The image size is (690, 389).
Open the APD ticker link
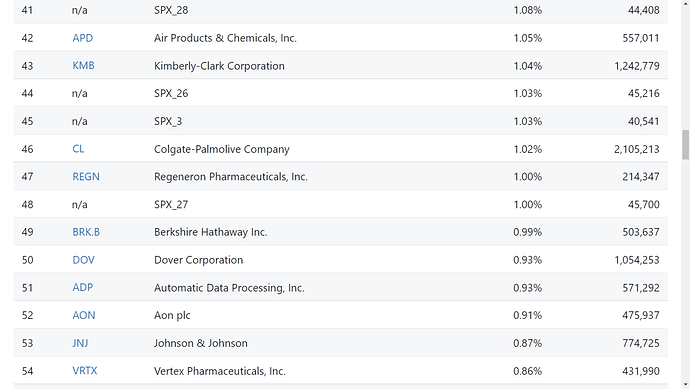click(x=83, y=38)
